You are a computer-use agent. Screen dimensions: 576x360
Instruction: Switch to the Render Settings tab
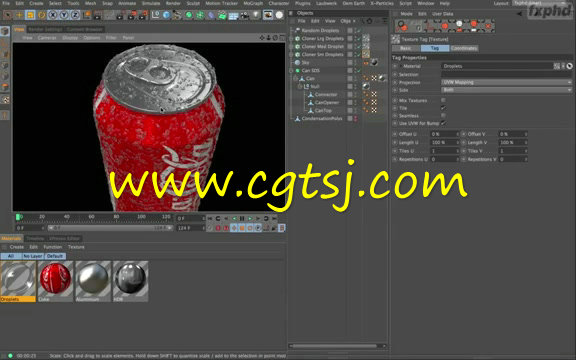(x=45, y=29)
